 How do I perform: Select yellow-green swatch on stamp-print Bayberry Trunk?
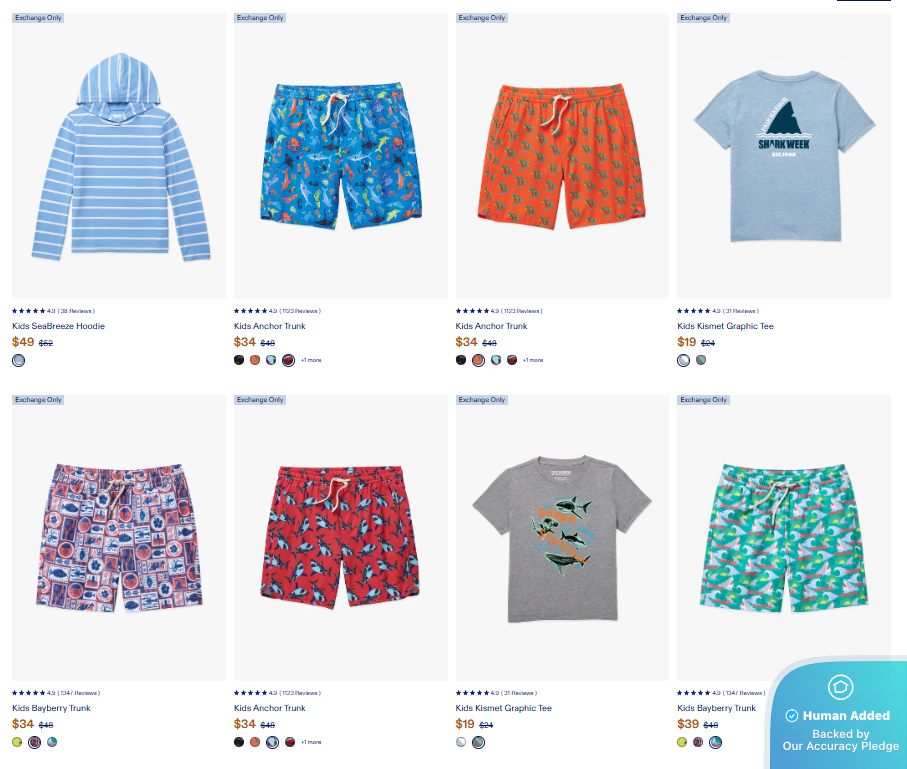17,742
